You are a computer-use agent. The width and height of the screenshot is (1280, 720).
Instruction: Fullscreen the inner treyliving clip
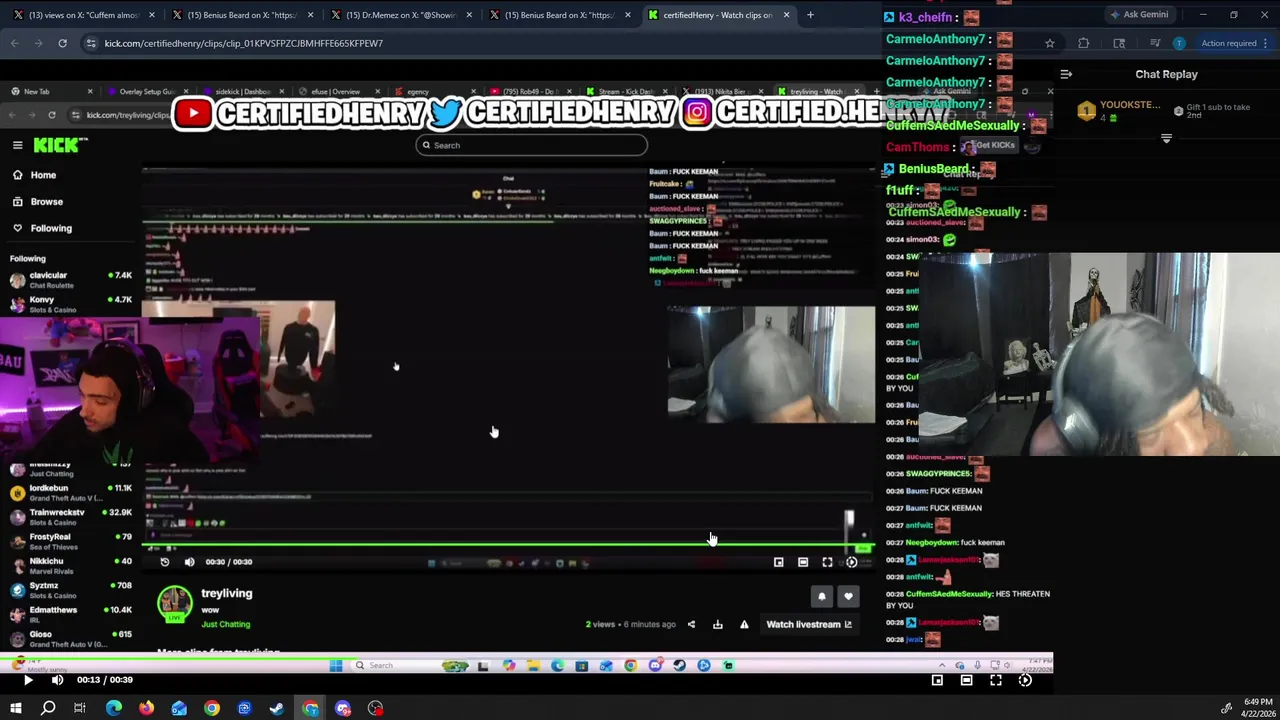[827, 562]
